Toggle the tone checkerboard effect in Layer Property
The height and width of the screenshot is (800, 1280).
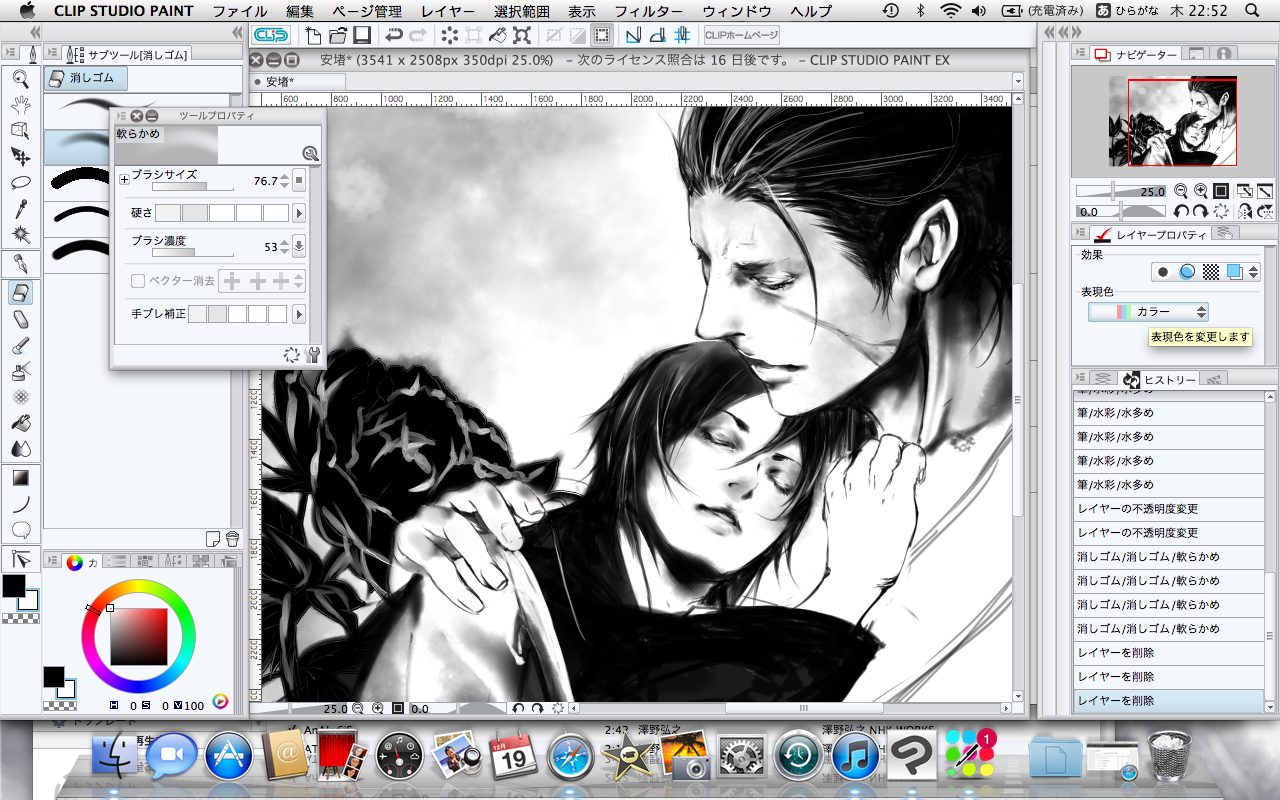click(1211, 272)
